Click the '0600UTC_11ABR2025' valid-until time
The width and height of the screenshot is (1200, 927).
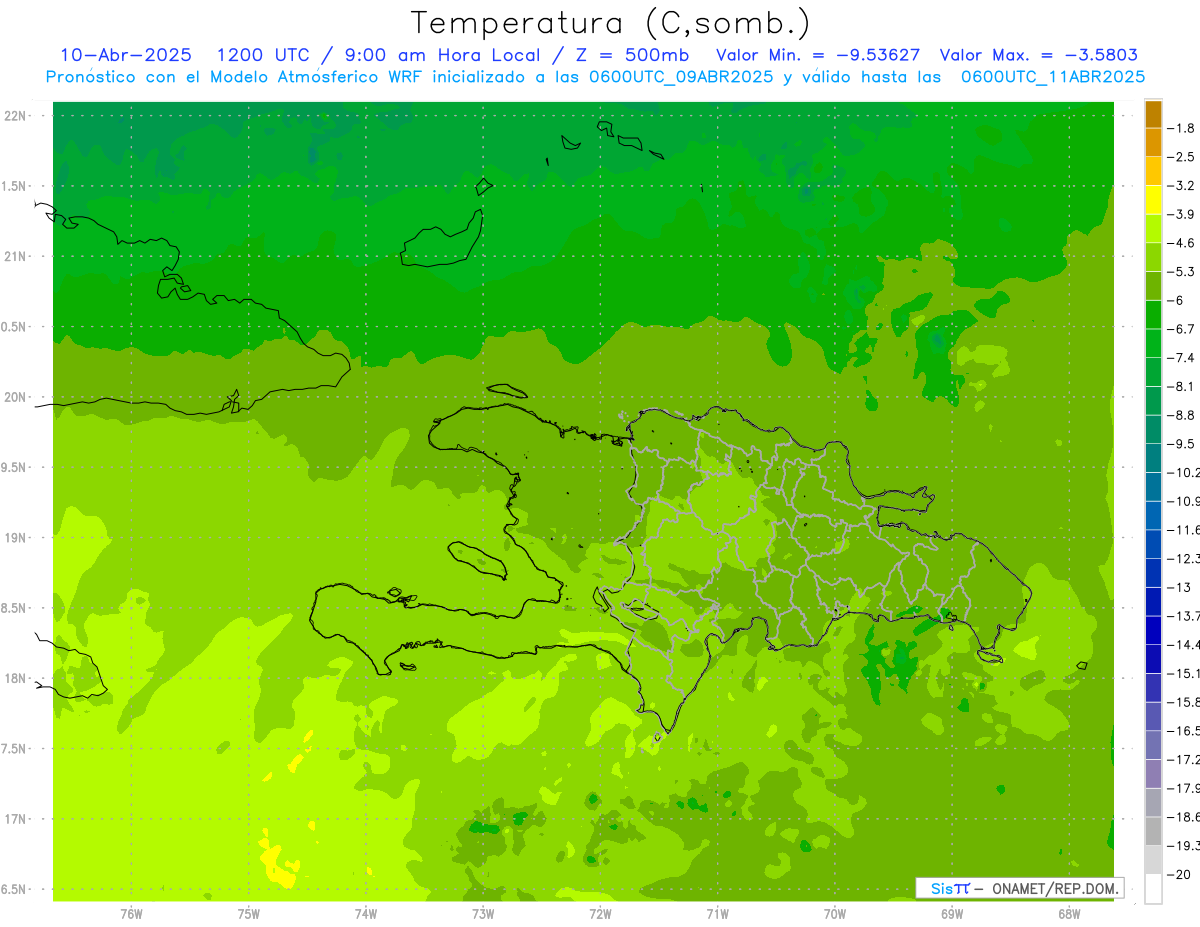click(1052, 76)
